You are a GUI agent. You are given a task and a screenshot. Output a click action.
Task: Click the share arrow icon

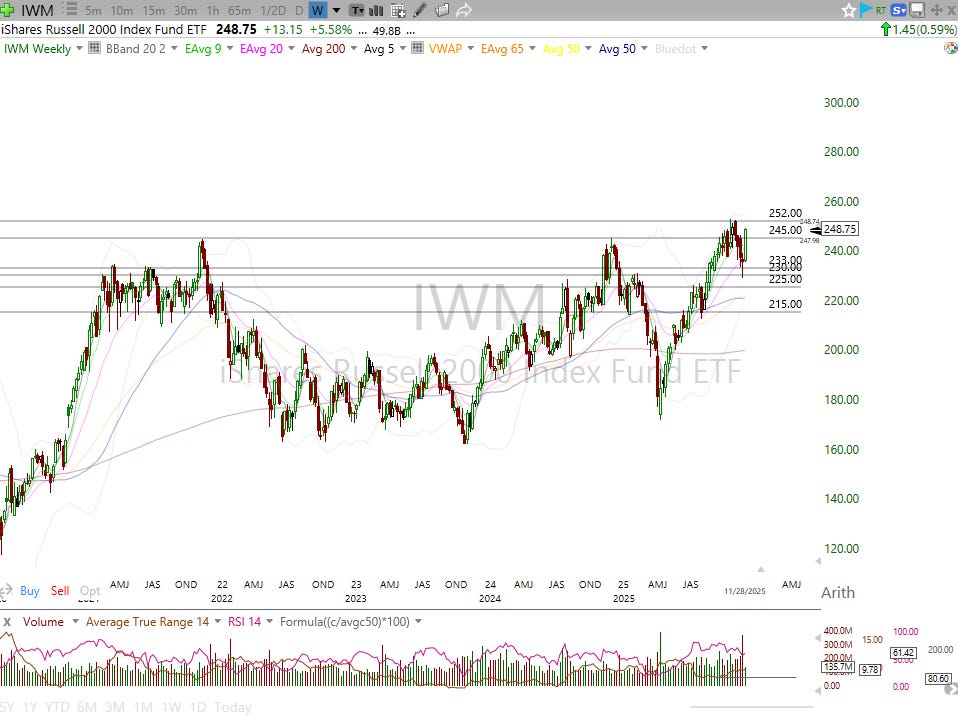(464, 10)
